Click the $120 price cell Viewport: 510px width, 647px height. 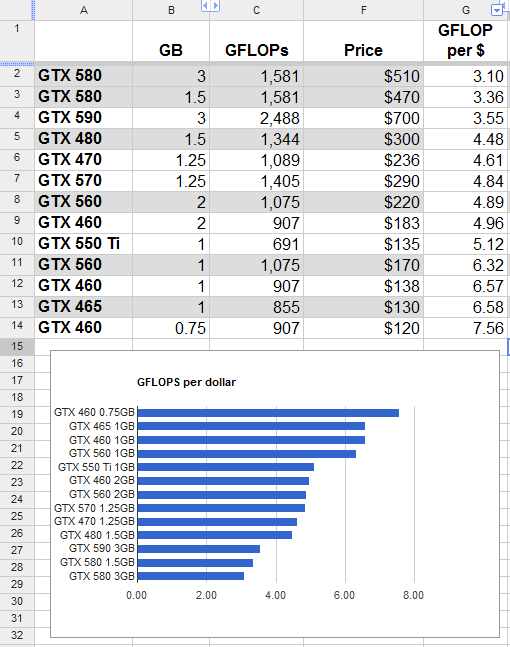pos(364,328)
